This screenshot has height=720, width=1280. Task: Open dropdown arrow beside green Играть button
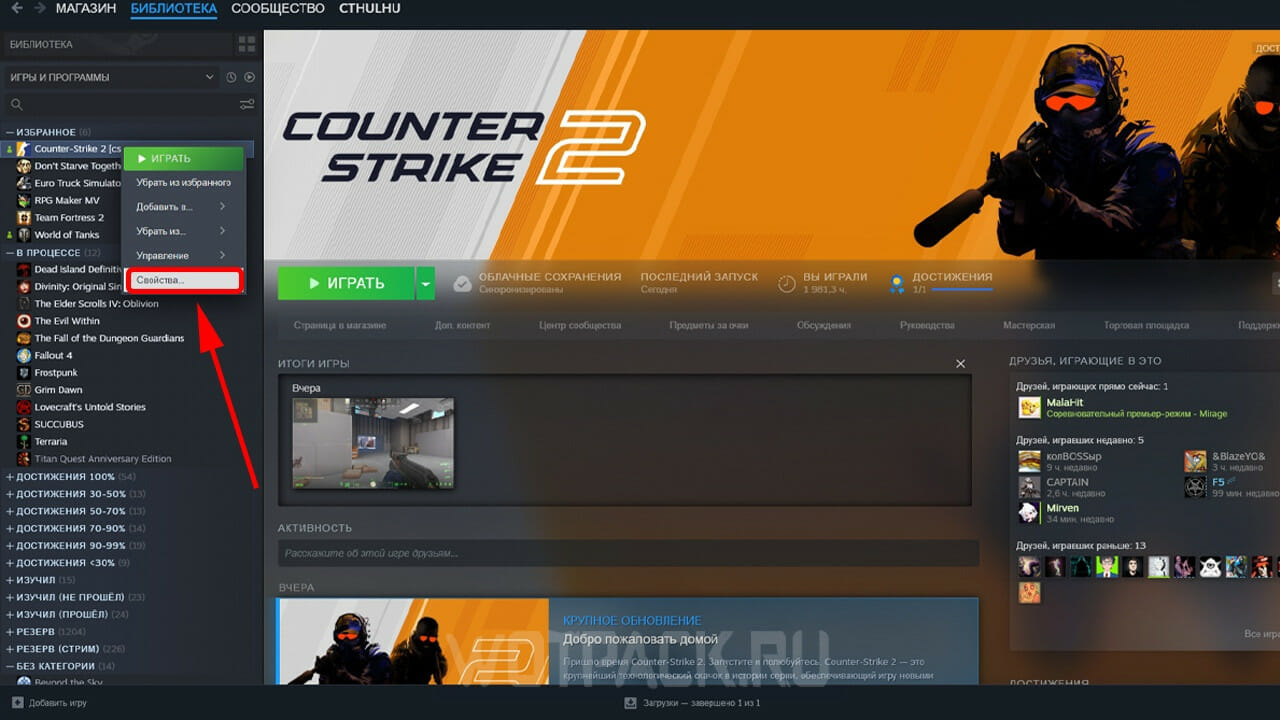[x=427, y=283]
